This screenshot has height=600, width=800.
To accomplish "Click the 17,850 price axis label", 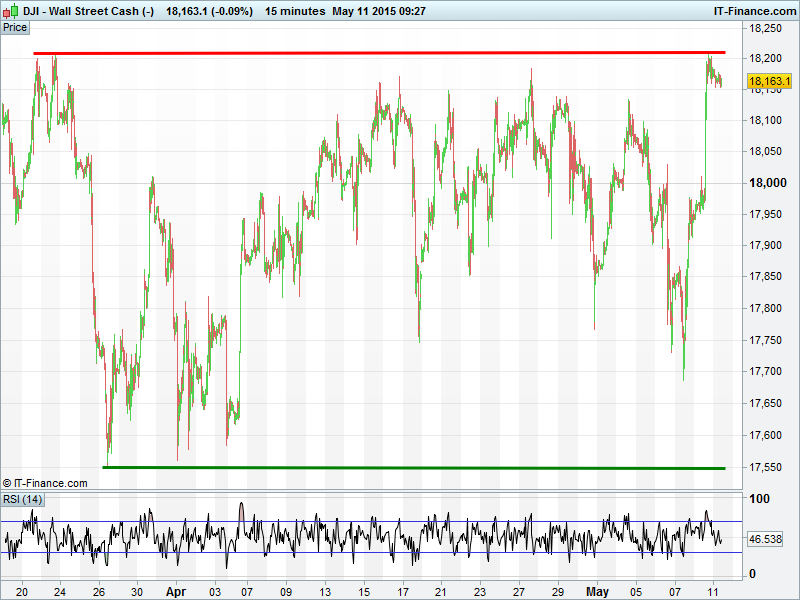I will pos(765,277).
